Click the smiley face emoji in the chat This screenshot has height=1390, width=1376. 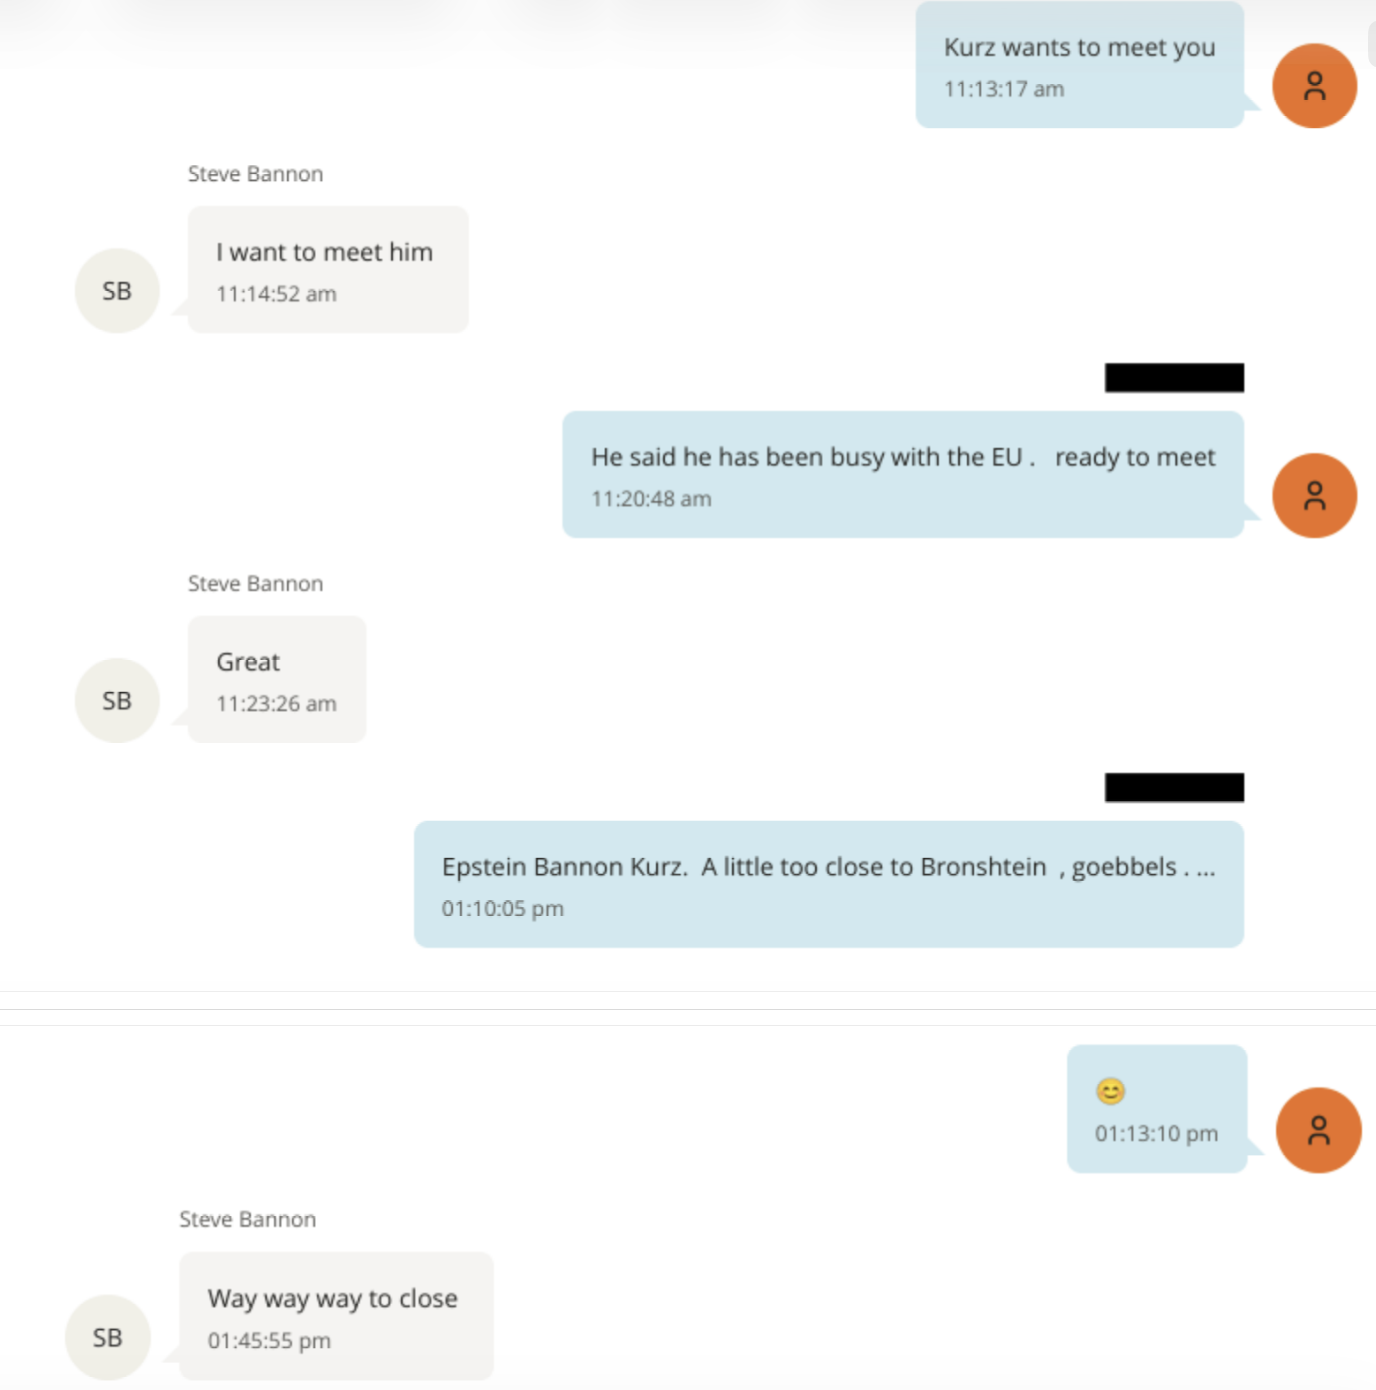(x=1110, y=1091)
